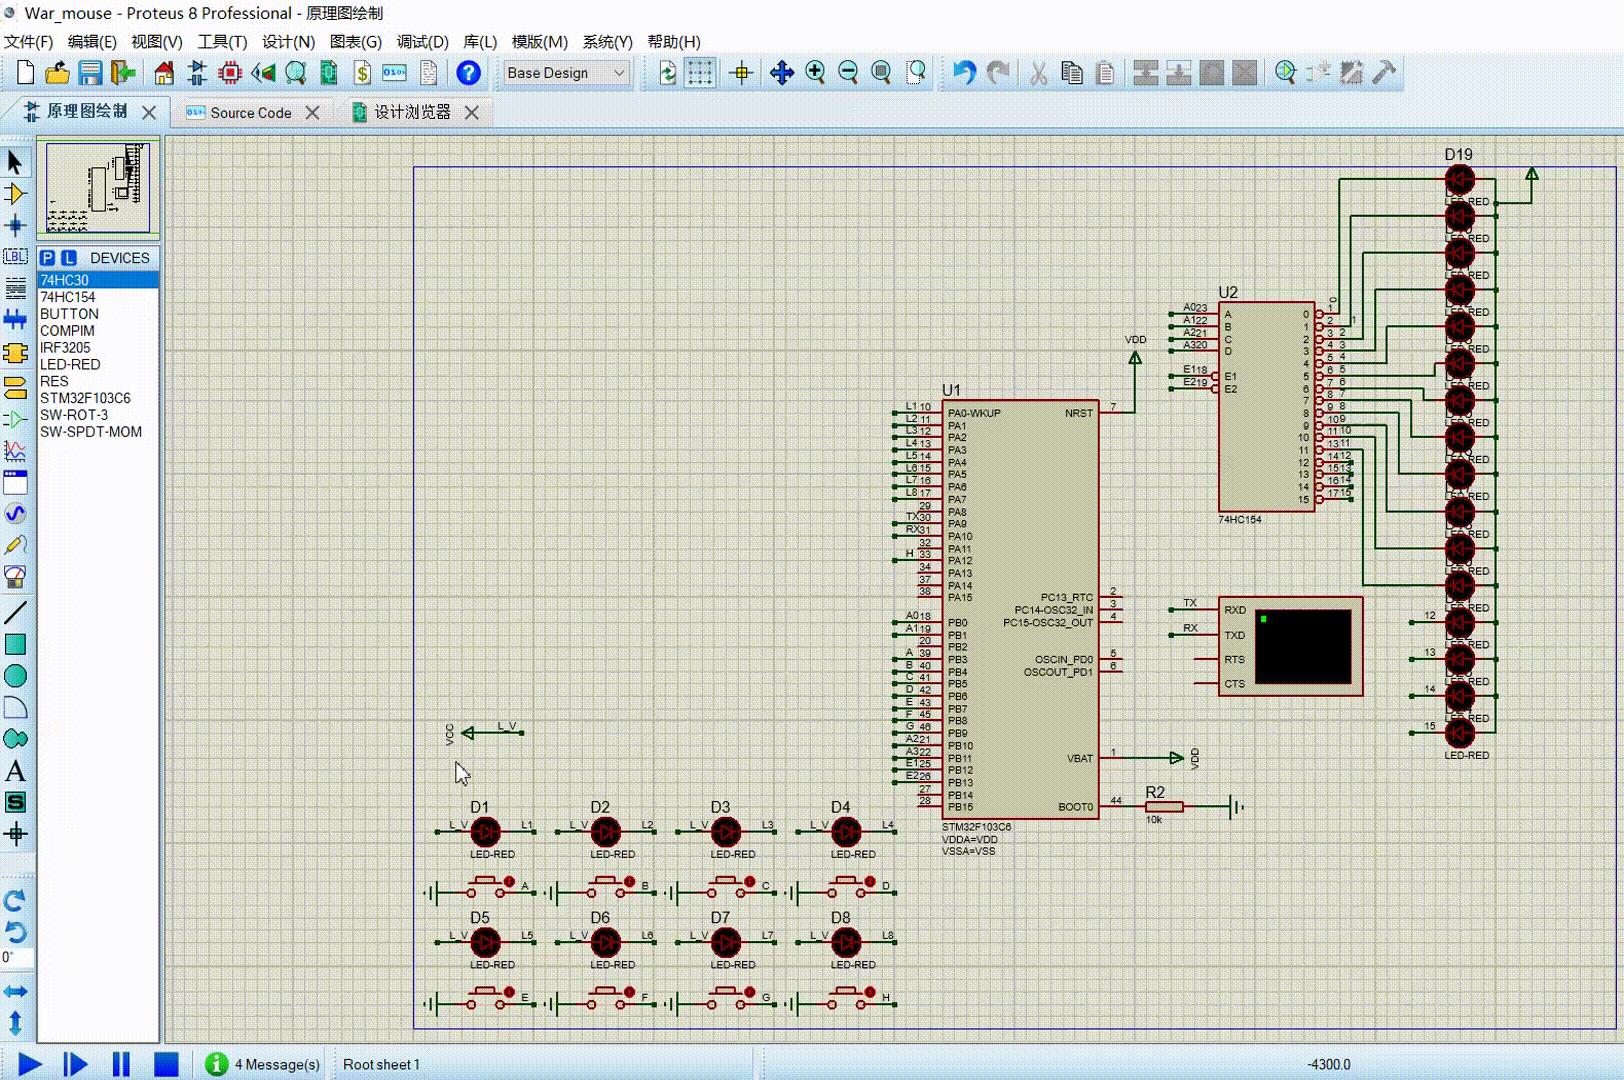Open the 调试(D) menu
Image resolution: width=1624 pixels, height=1080 pixels.
[x=422, y=42]
